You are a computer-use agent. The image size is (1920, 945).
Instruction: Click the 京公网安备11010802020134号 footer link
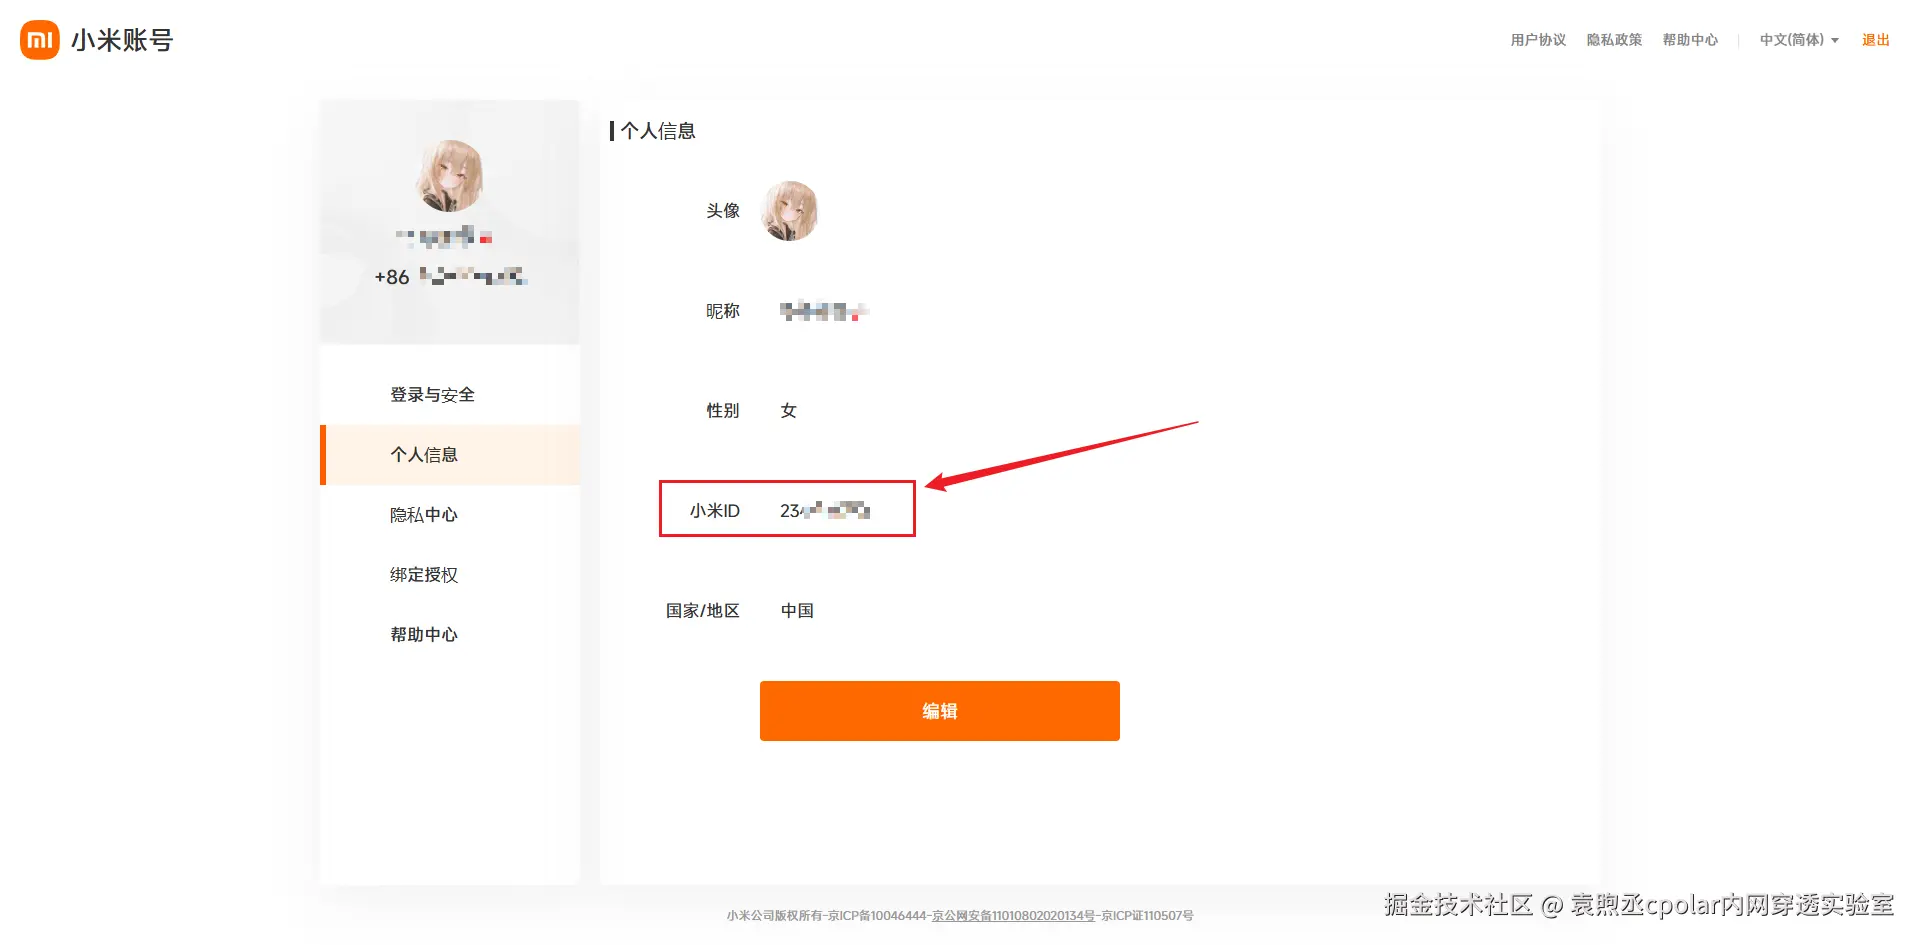pos(1013,916)
